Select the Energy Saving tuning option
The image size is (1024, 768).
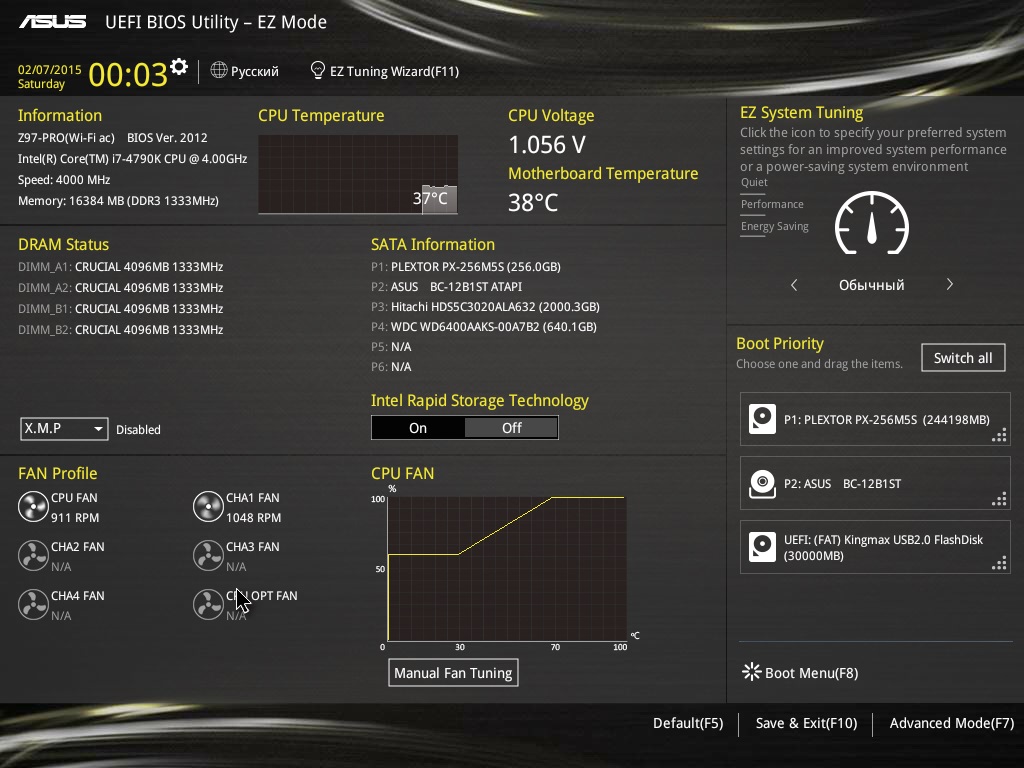tap(775, 227)
